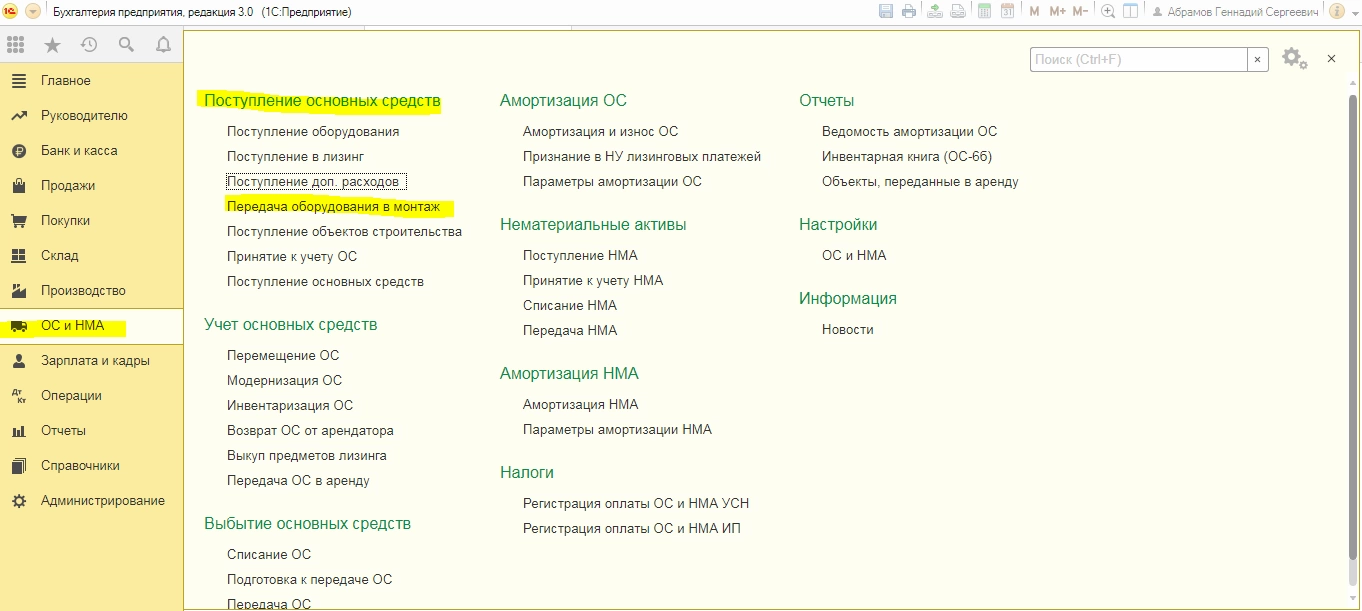Open Параметры амортизации НМА
Viewport: 1362px width, 611px height.
point(617,429)
